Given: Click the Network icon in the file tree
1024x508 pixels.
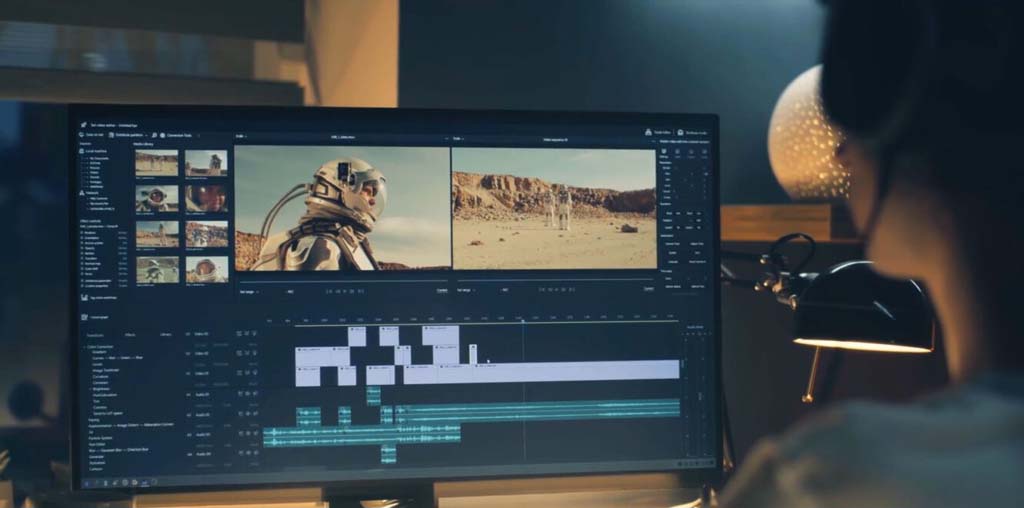Looking at the screenshot, I should [x=82, y=193].
